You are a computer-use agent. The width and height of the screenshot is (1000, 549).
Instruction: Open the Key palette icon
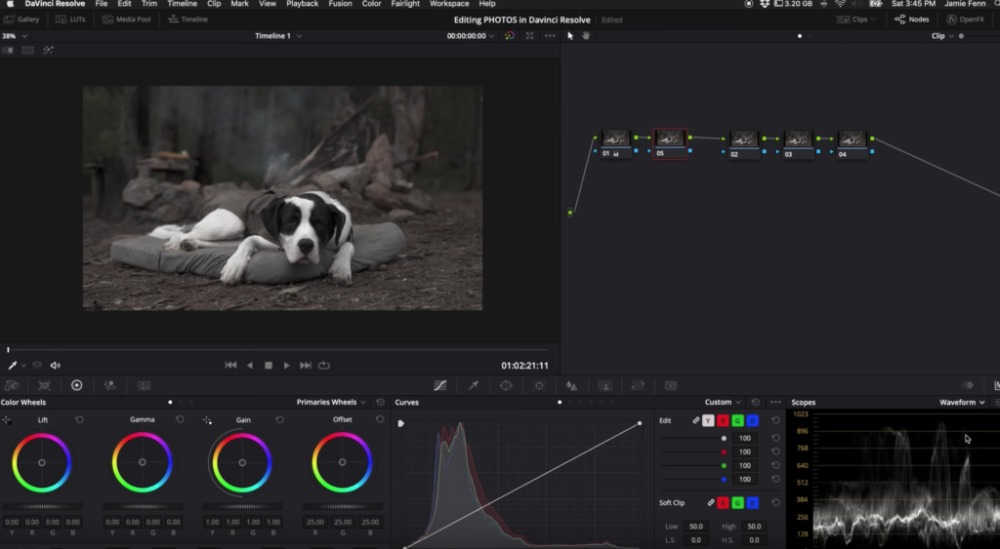tap(605, 386)
